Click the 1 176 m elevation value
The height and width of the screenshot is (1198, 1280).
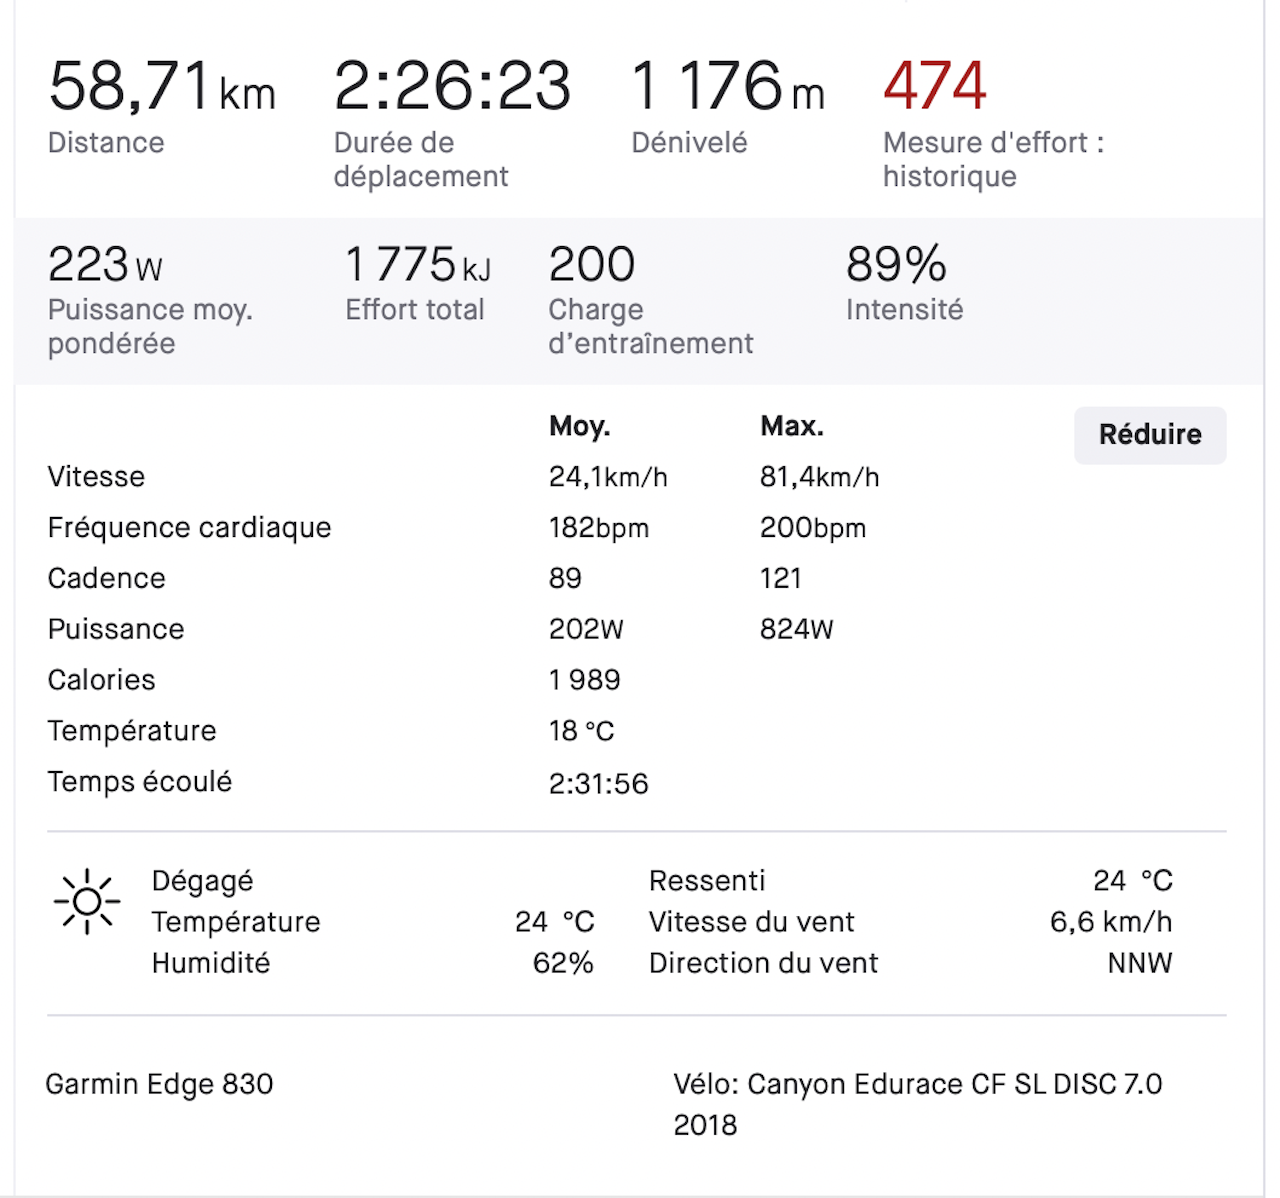coord(727,86)
